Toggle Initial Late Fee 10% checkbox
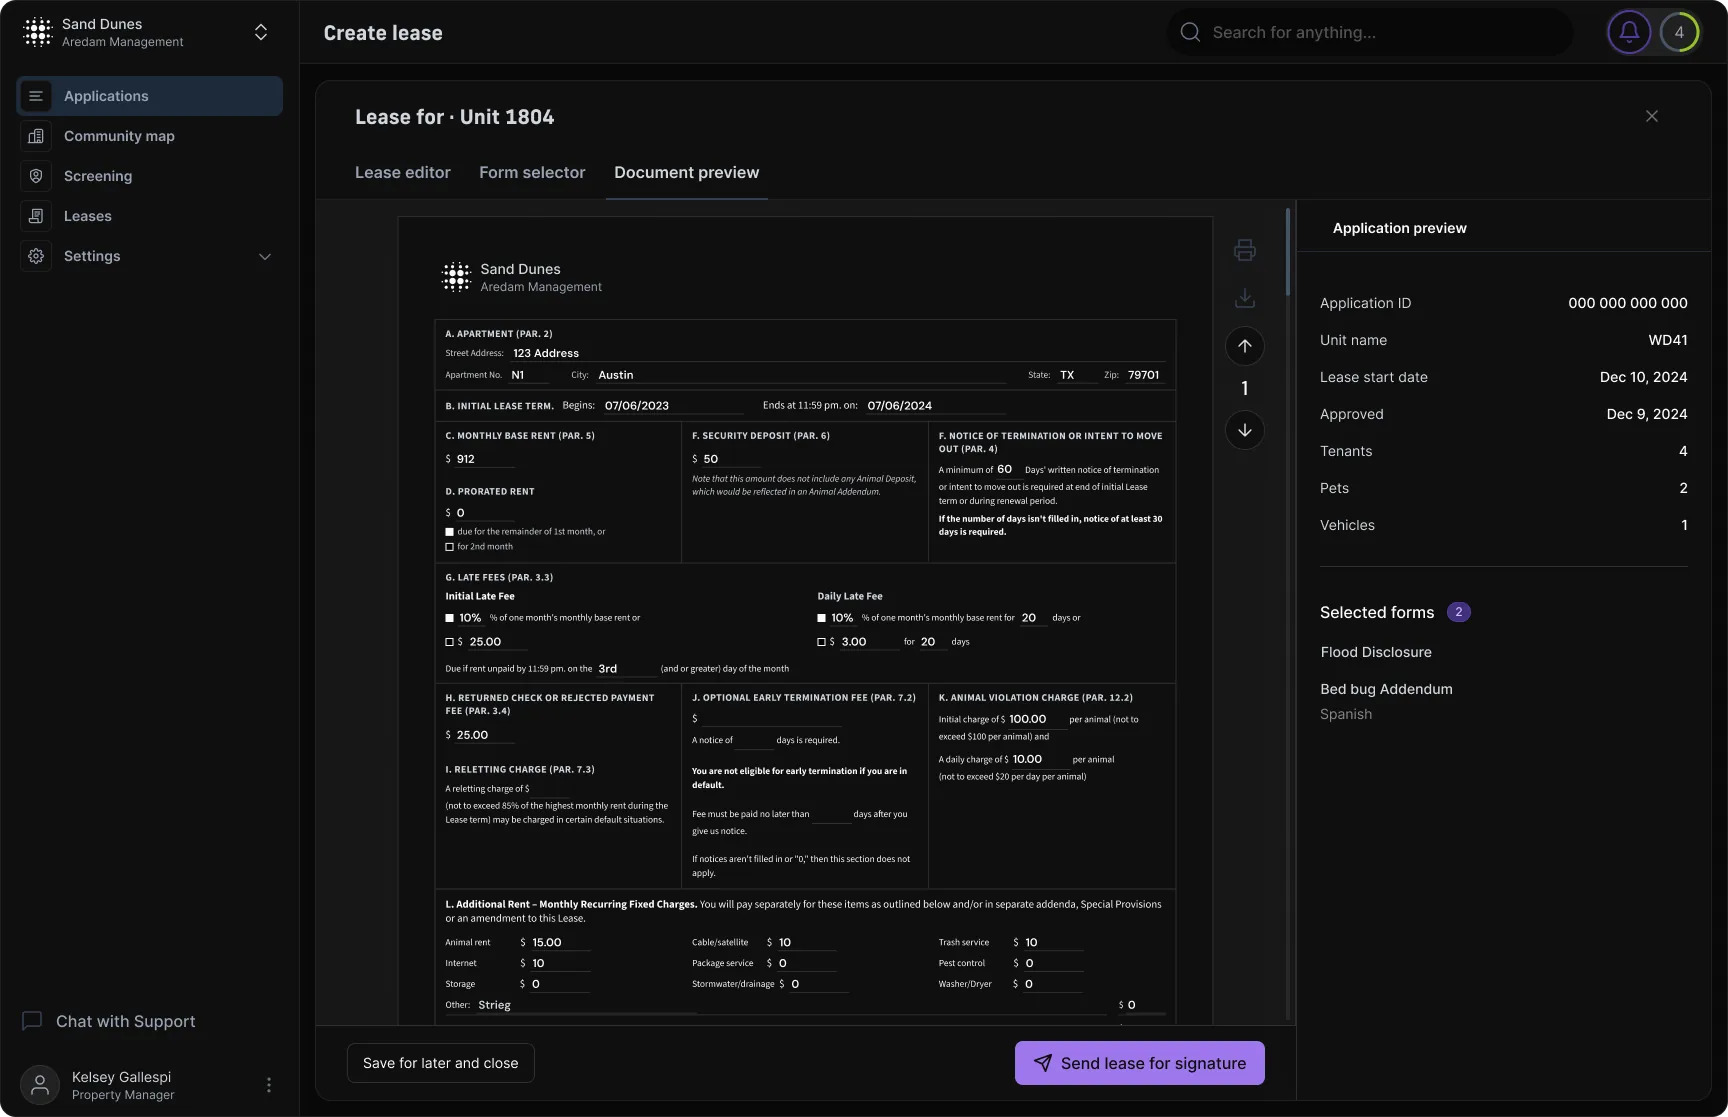 pos(450,618)
